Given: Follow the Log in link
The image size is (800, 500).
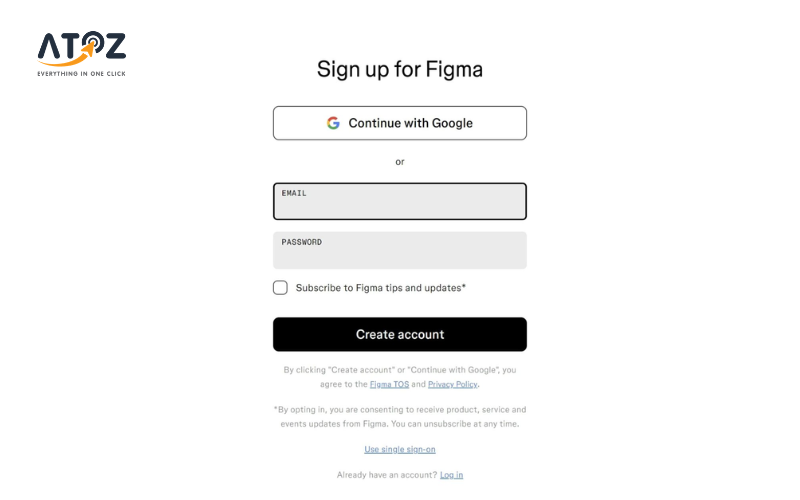Looking at the screenshot, I should (451, 474).
